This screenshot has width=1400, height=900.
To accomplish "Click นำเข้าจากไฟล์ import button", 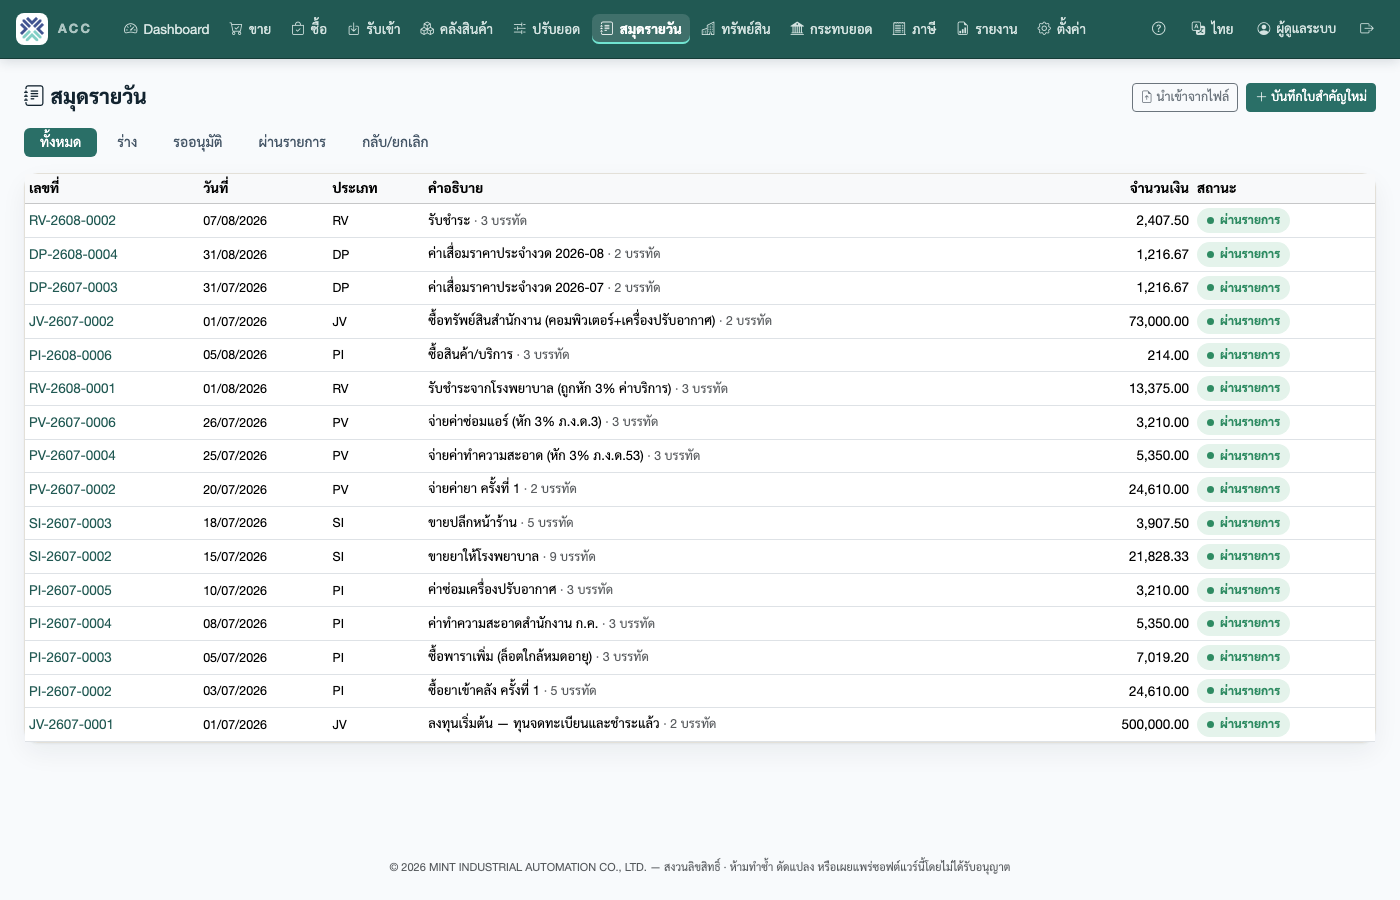I will coord(1185,97).
